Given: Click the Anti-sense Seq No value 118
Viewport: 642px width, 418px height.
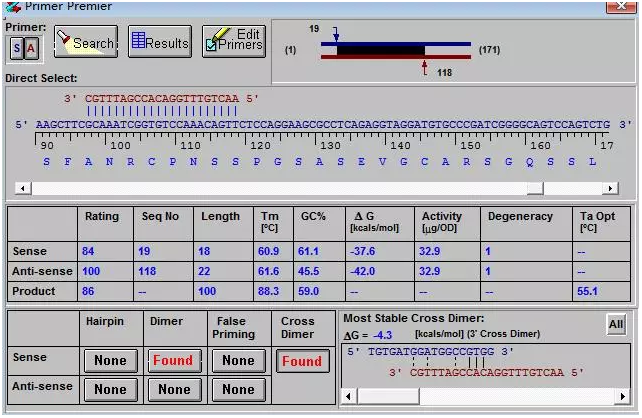Looking at the screenshot, I should (147, 271).
